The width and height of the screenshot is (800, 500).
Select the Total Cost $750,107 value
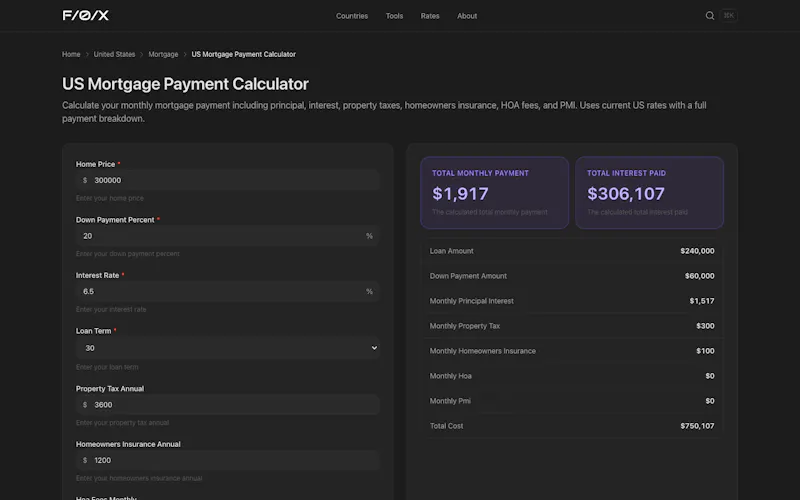[x=697, y=426]
